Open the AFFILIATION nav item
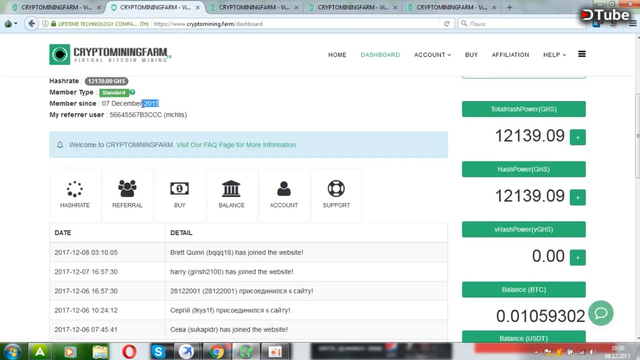Image resolution: width=640 pixels, height=360 pixels. point(510,55)
